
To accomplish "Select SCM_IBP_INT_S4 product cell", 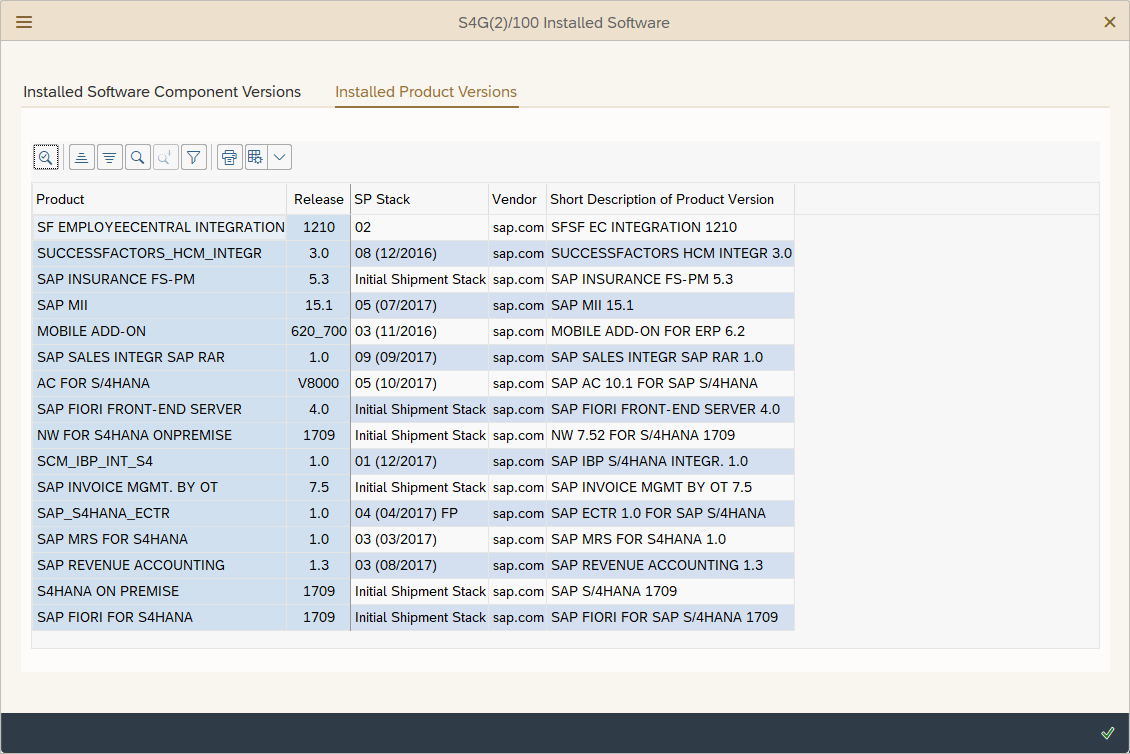I will pyautogui.click(x=159, y=461).
